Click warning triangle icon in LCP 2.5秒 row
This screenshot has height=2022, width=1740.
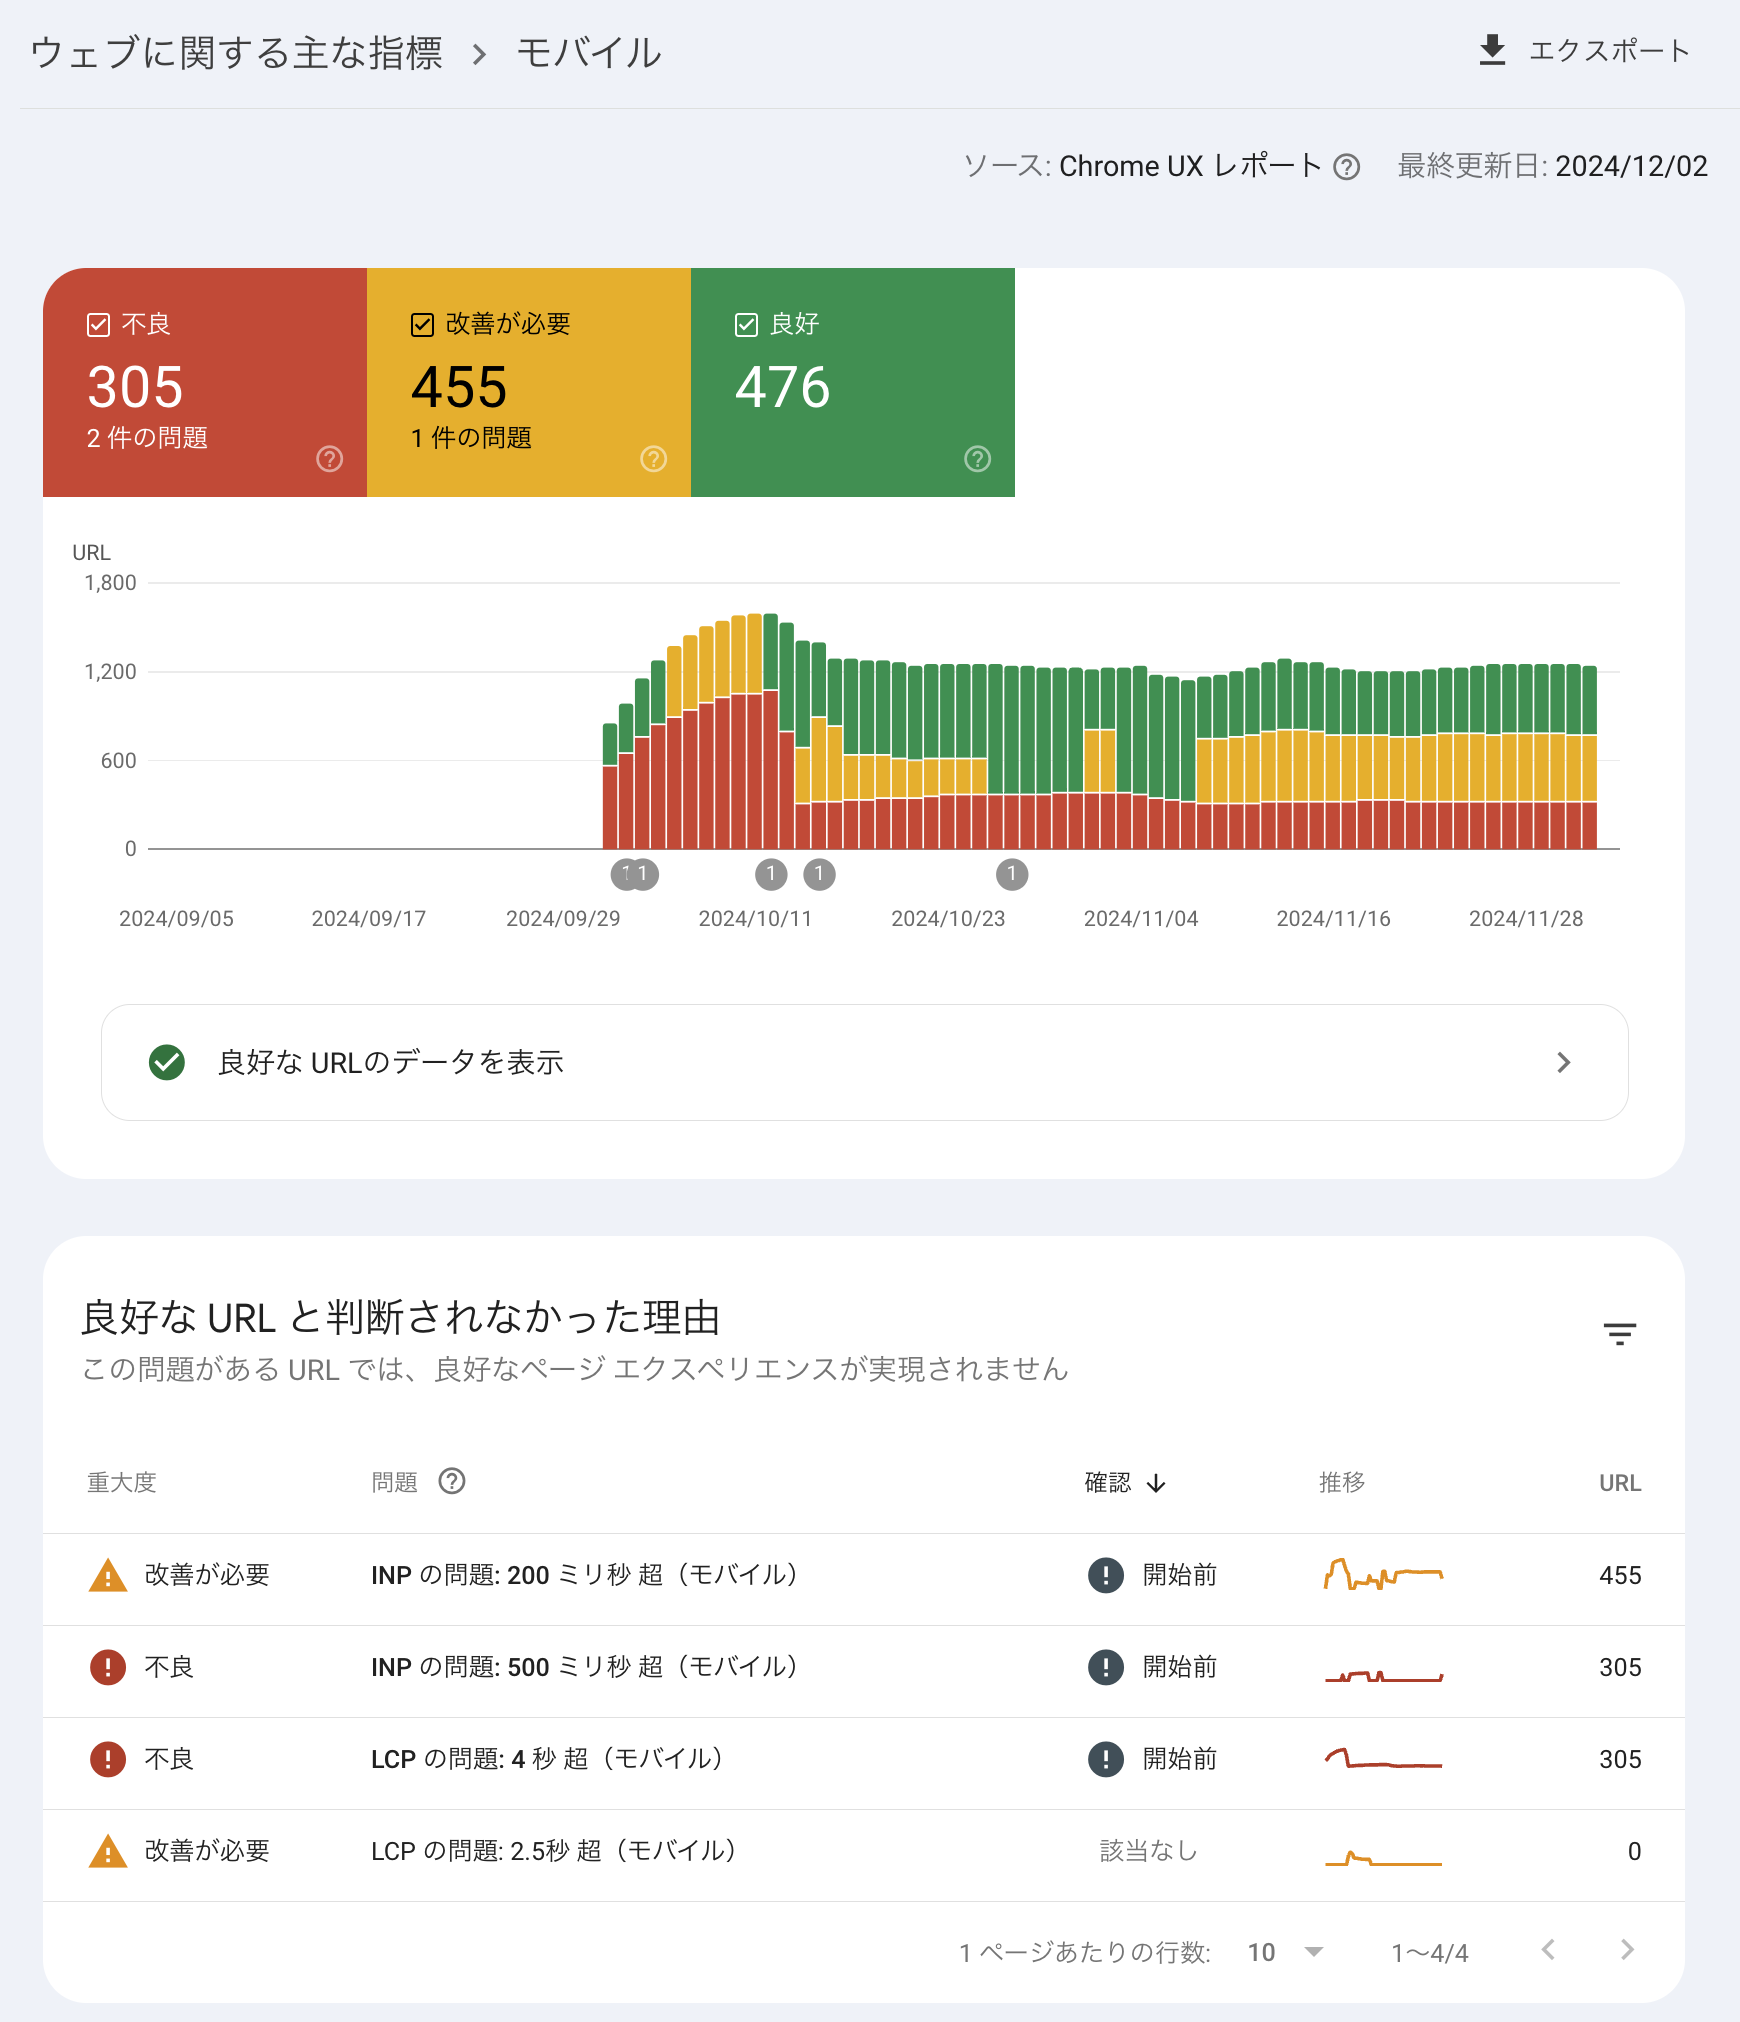pos(108,1851)
